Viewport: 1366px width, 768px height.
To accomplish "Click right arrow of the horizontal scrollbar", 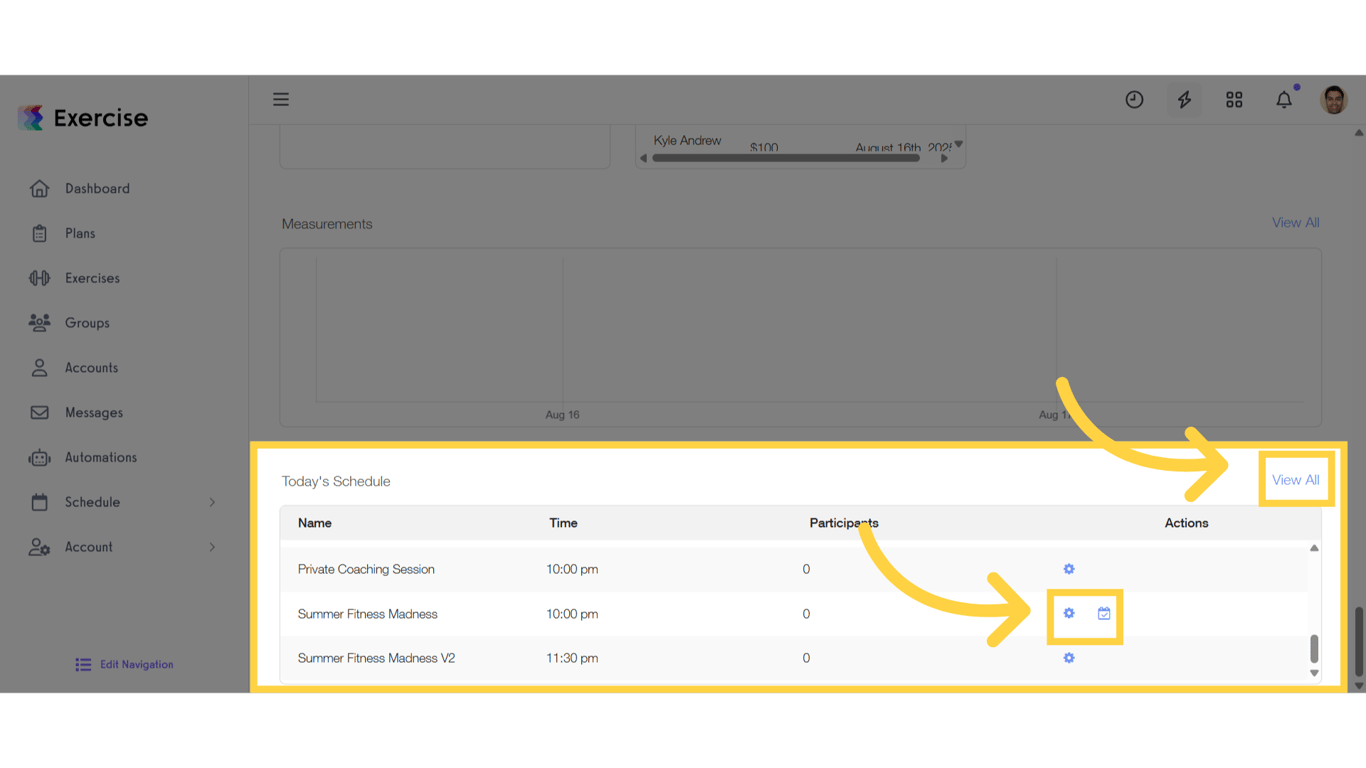I will coord(945,158).
